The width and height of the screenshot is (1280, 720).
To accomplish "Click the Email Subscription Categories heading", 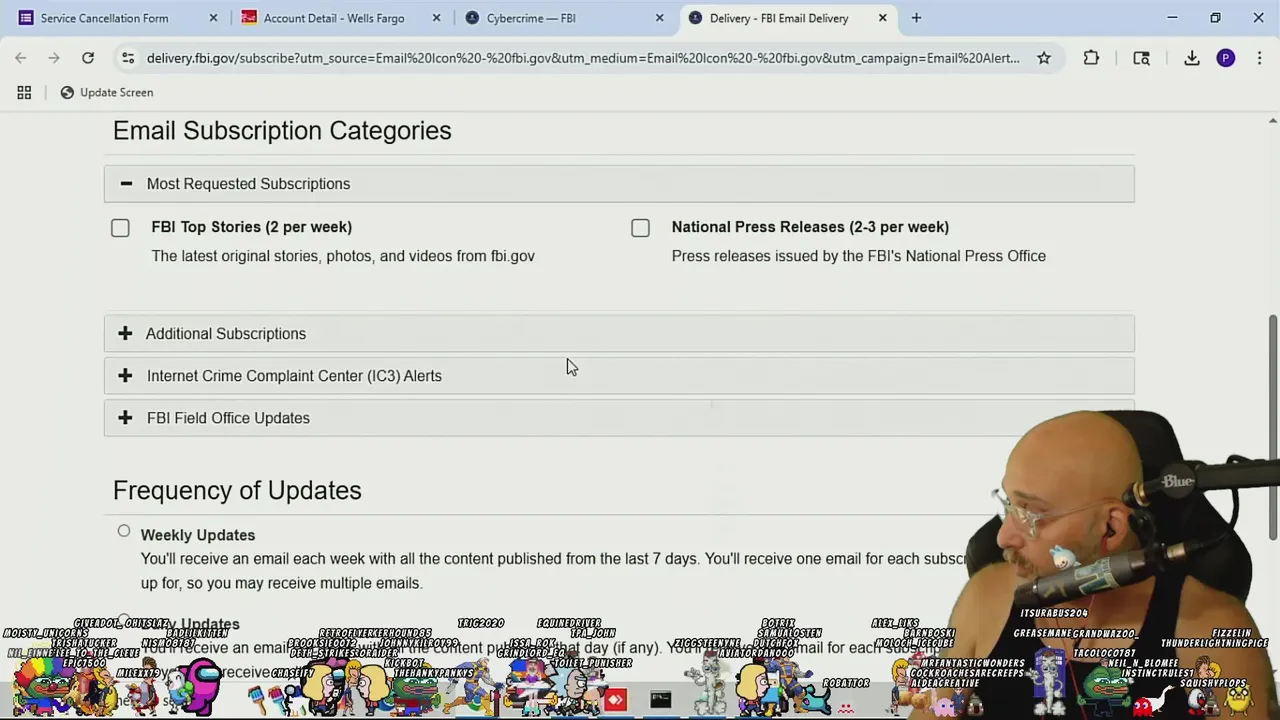I will [282, 131].
